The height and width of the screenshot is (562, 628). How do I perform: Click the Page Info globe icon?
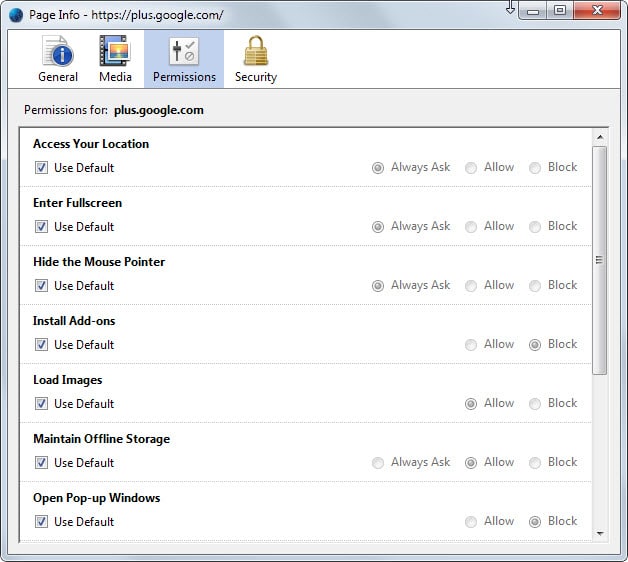coord(16,15)
